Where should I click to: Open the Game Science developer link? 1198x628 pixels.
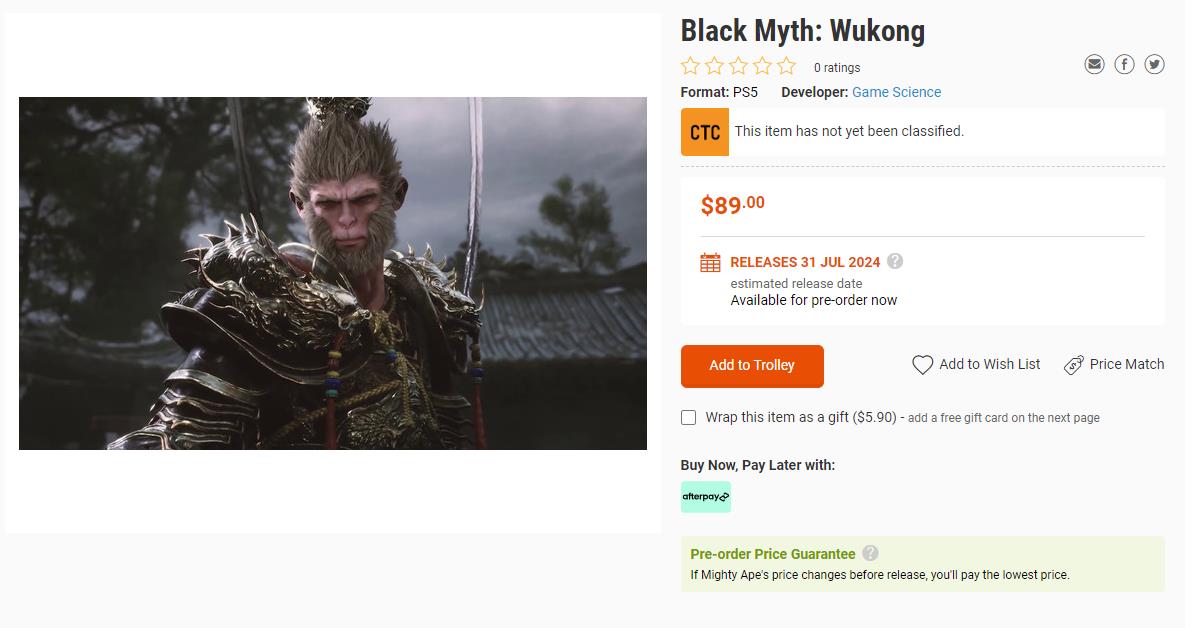896,92
